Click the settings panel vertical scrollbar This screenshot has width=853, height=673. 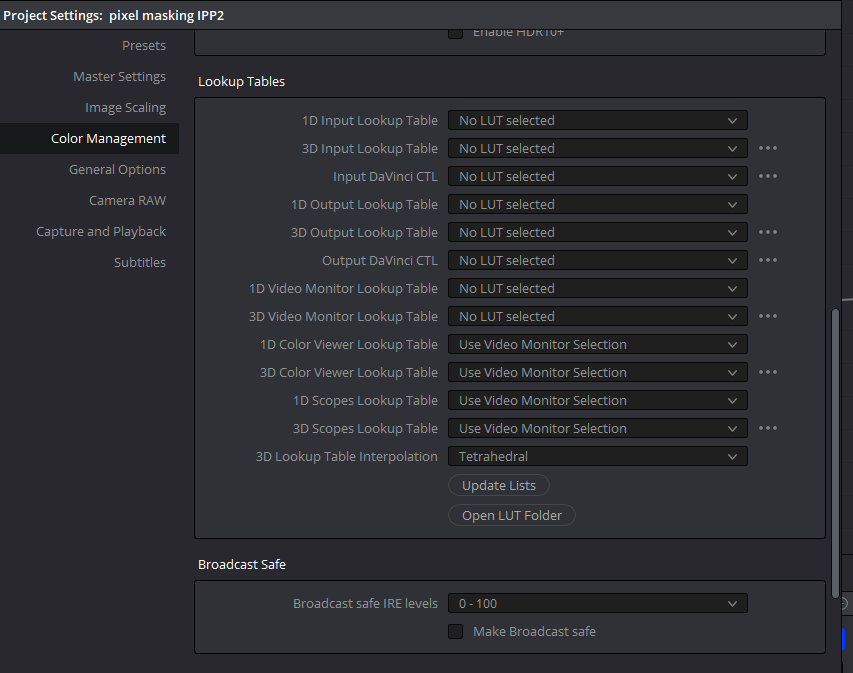(836, 454)
